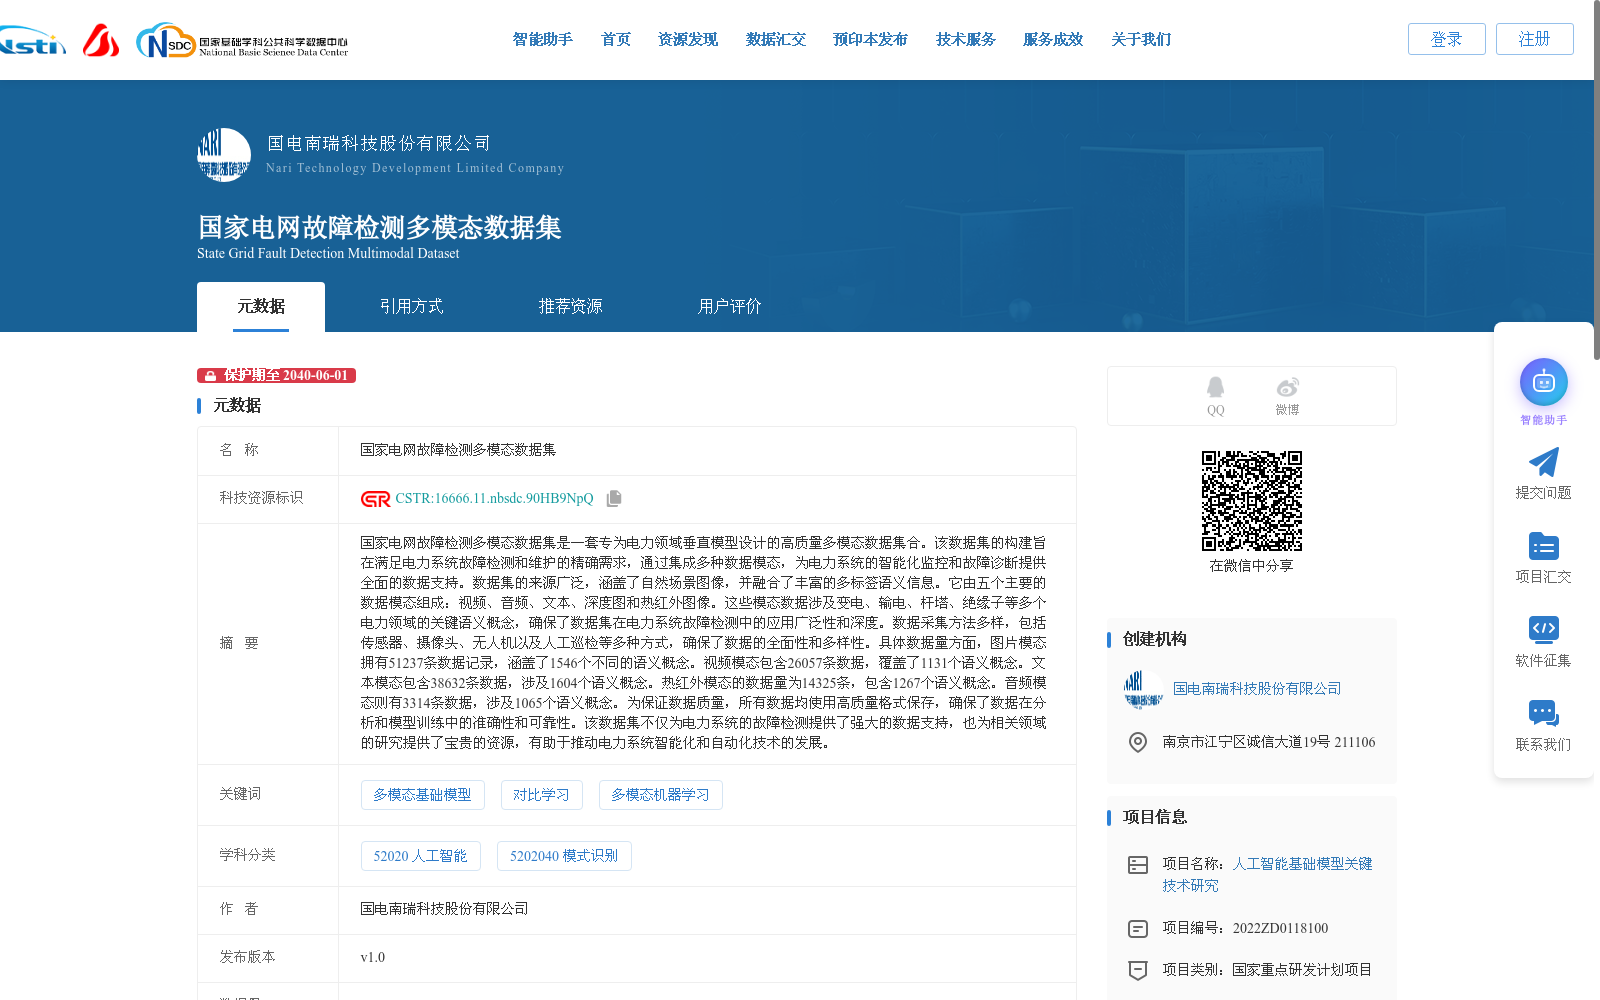Screen dimensions: 1600x1000
Task: Click keyword tag 对比学习
Action: pyautogui.click(x=541, y=795)
